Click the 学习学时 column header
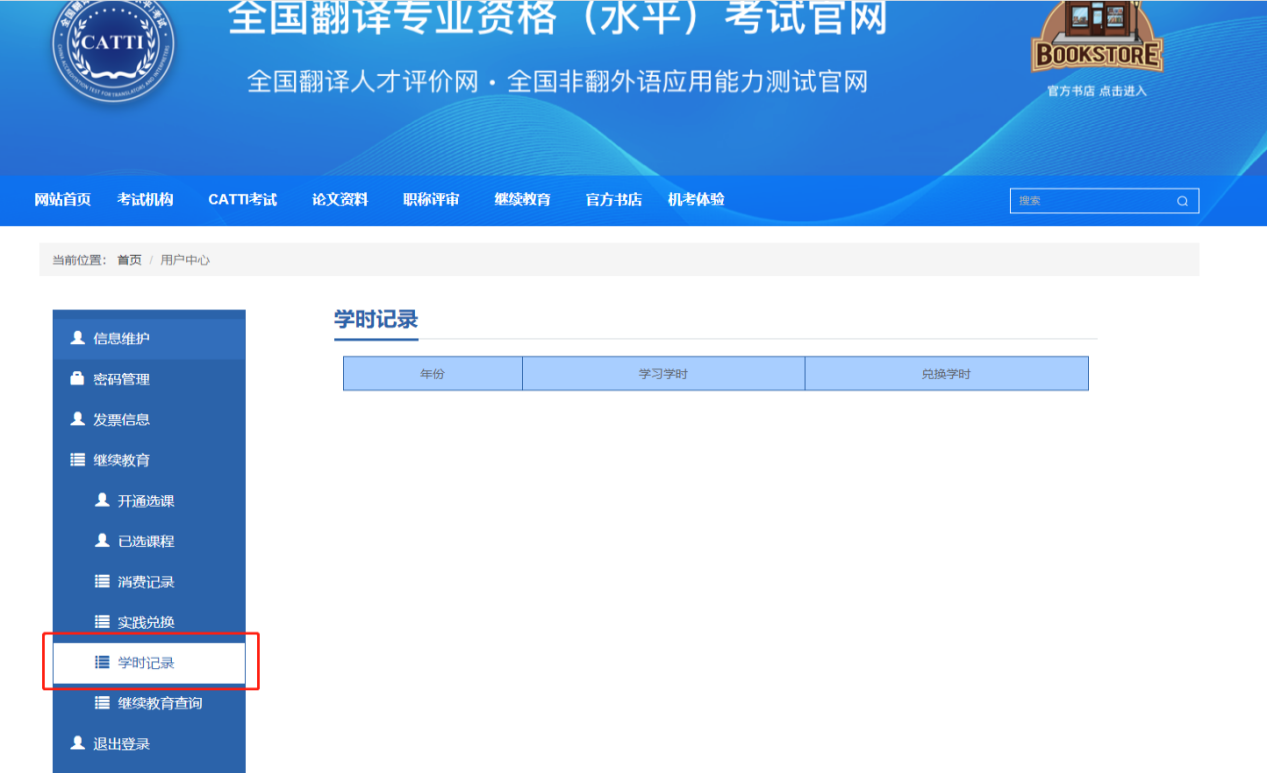 [x=663, y=374]
